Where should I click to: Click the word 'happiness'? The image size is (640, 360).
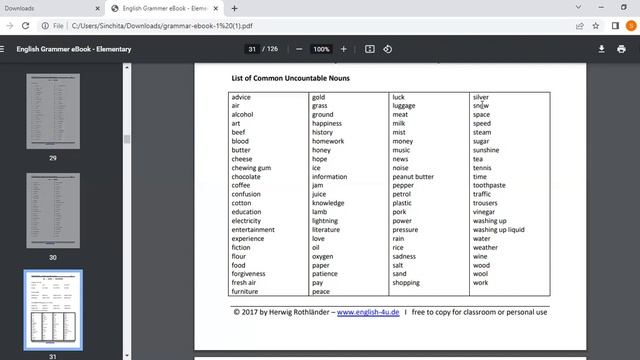[x=327, y=123]
